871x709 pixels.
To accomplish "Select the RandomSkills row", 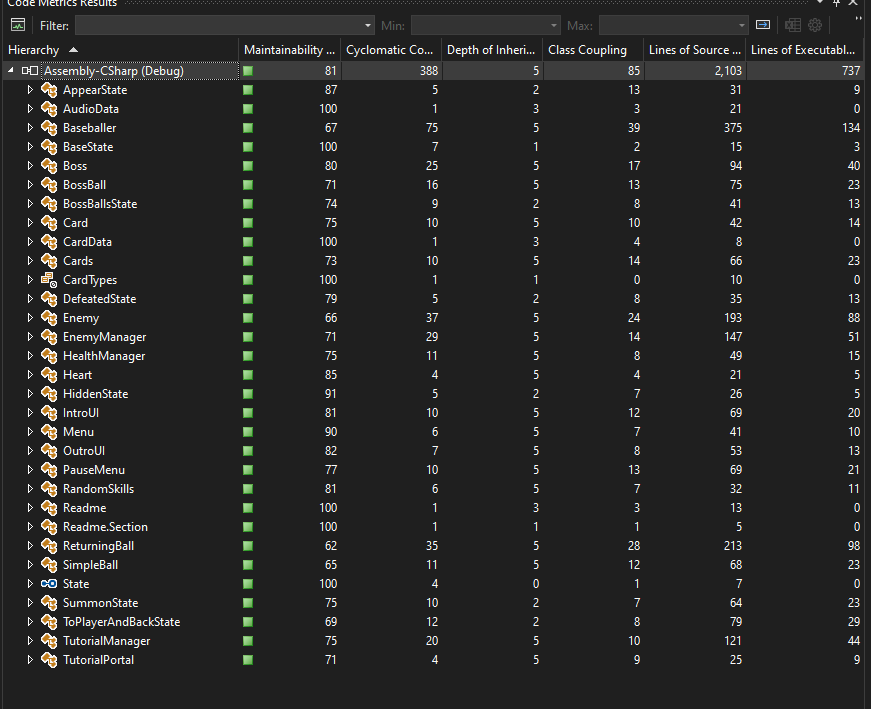I will tap(433, 489).
